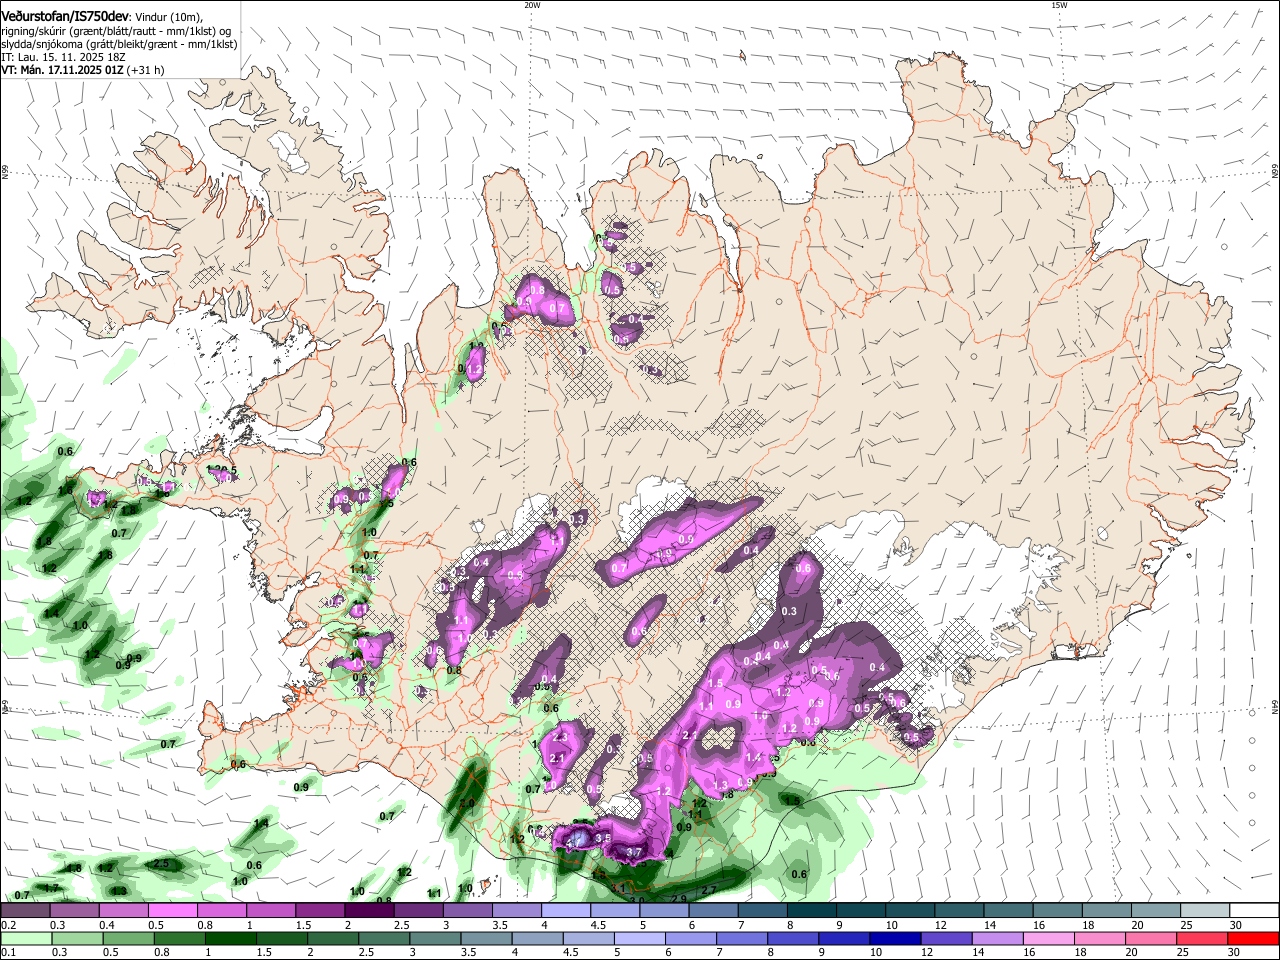The image size is (1280, 960).
Task: Click the palest green 0.1 swatch in the lower rain legend
Action: 24,938
